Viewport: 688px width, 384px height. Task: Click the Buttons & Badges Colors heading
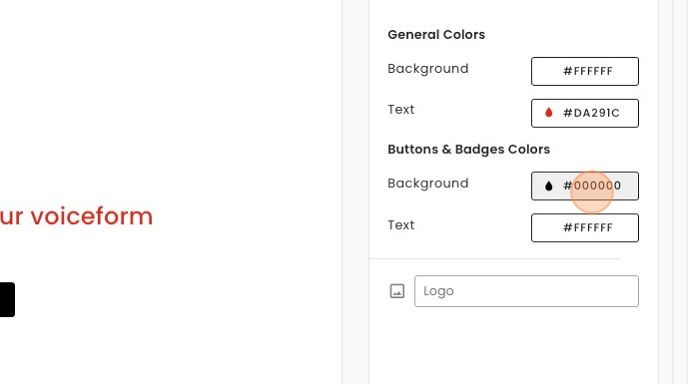coord(469,150)
